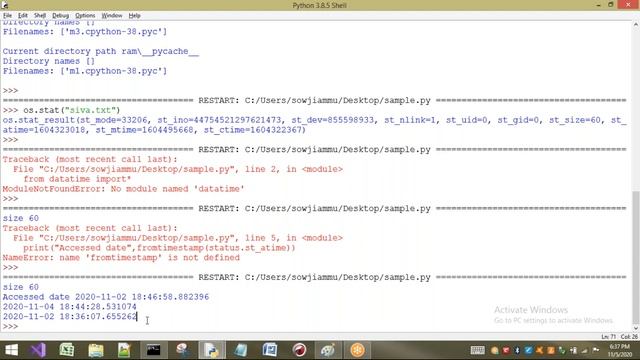Viewport: 640px width, 360px height.
Task: Open the Help menu
Action: pyautogui.click(x=134, y=16)
